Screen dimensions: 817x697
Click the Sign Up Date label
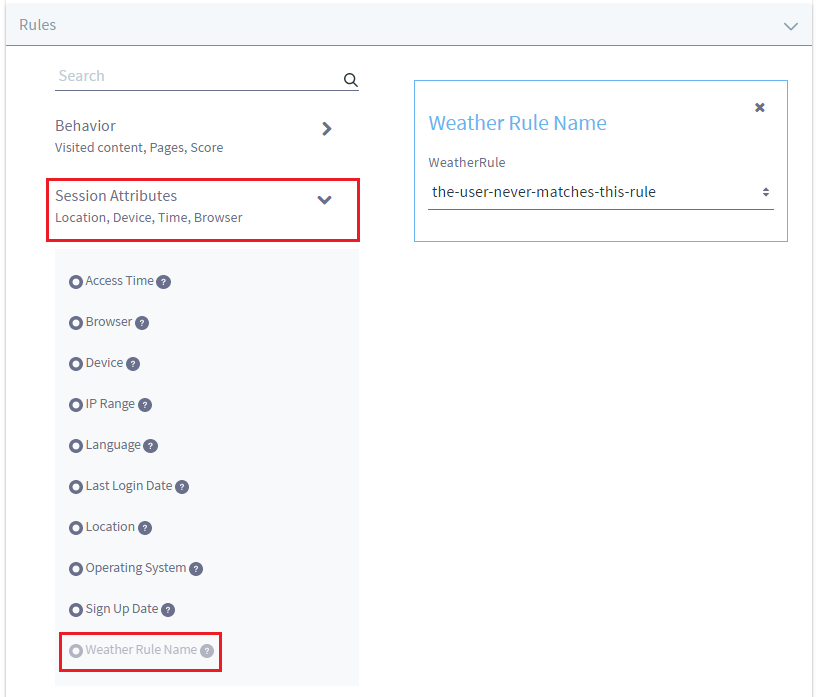pos(122,608)
